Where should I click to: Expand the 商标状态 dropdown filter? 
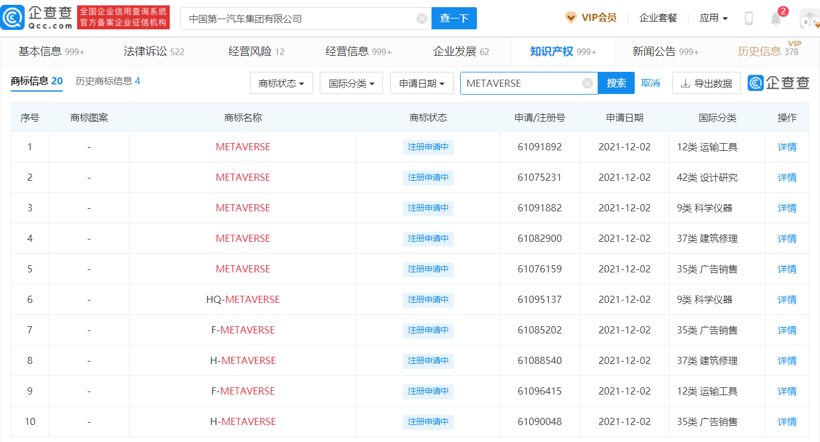(281, 84)
